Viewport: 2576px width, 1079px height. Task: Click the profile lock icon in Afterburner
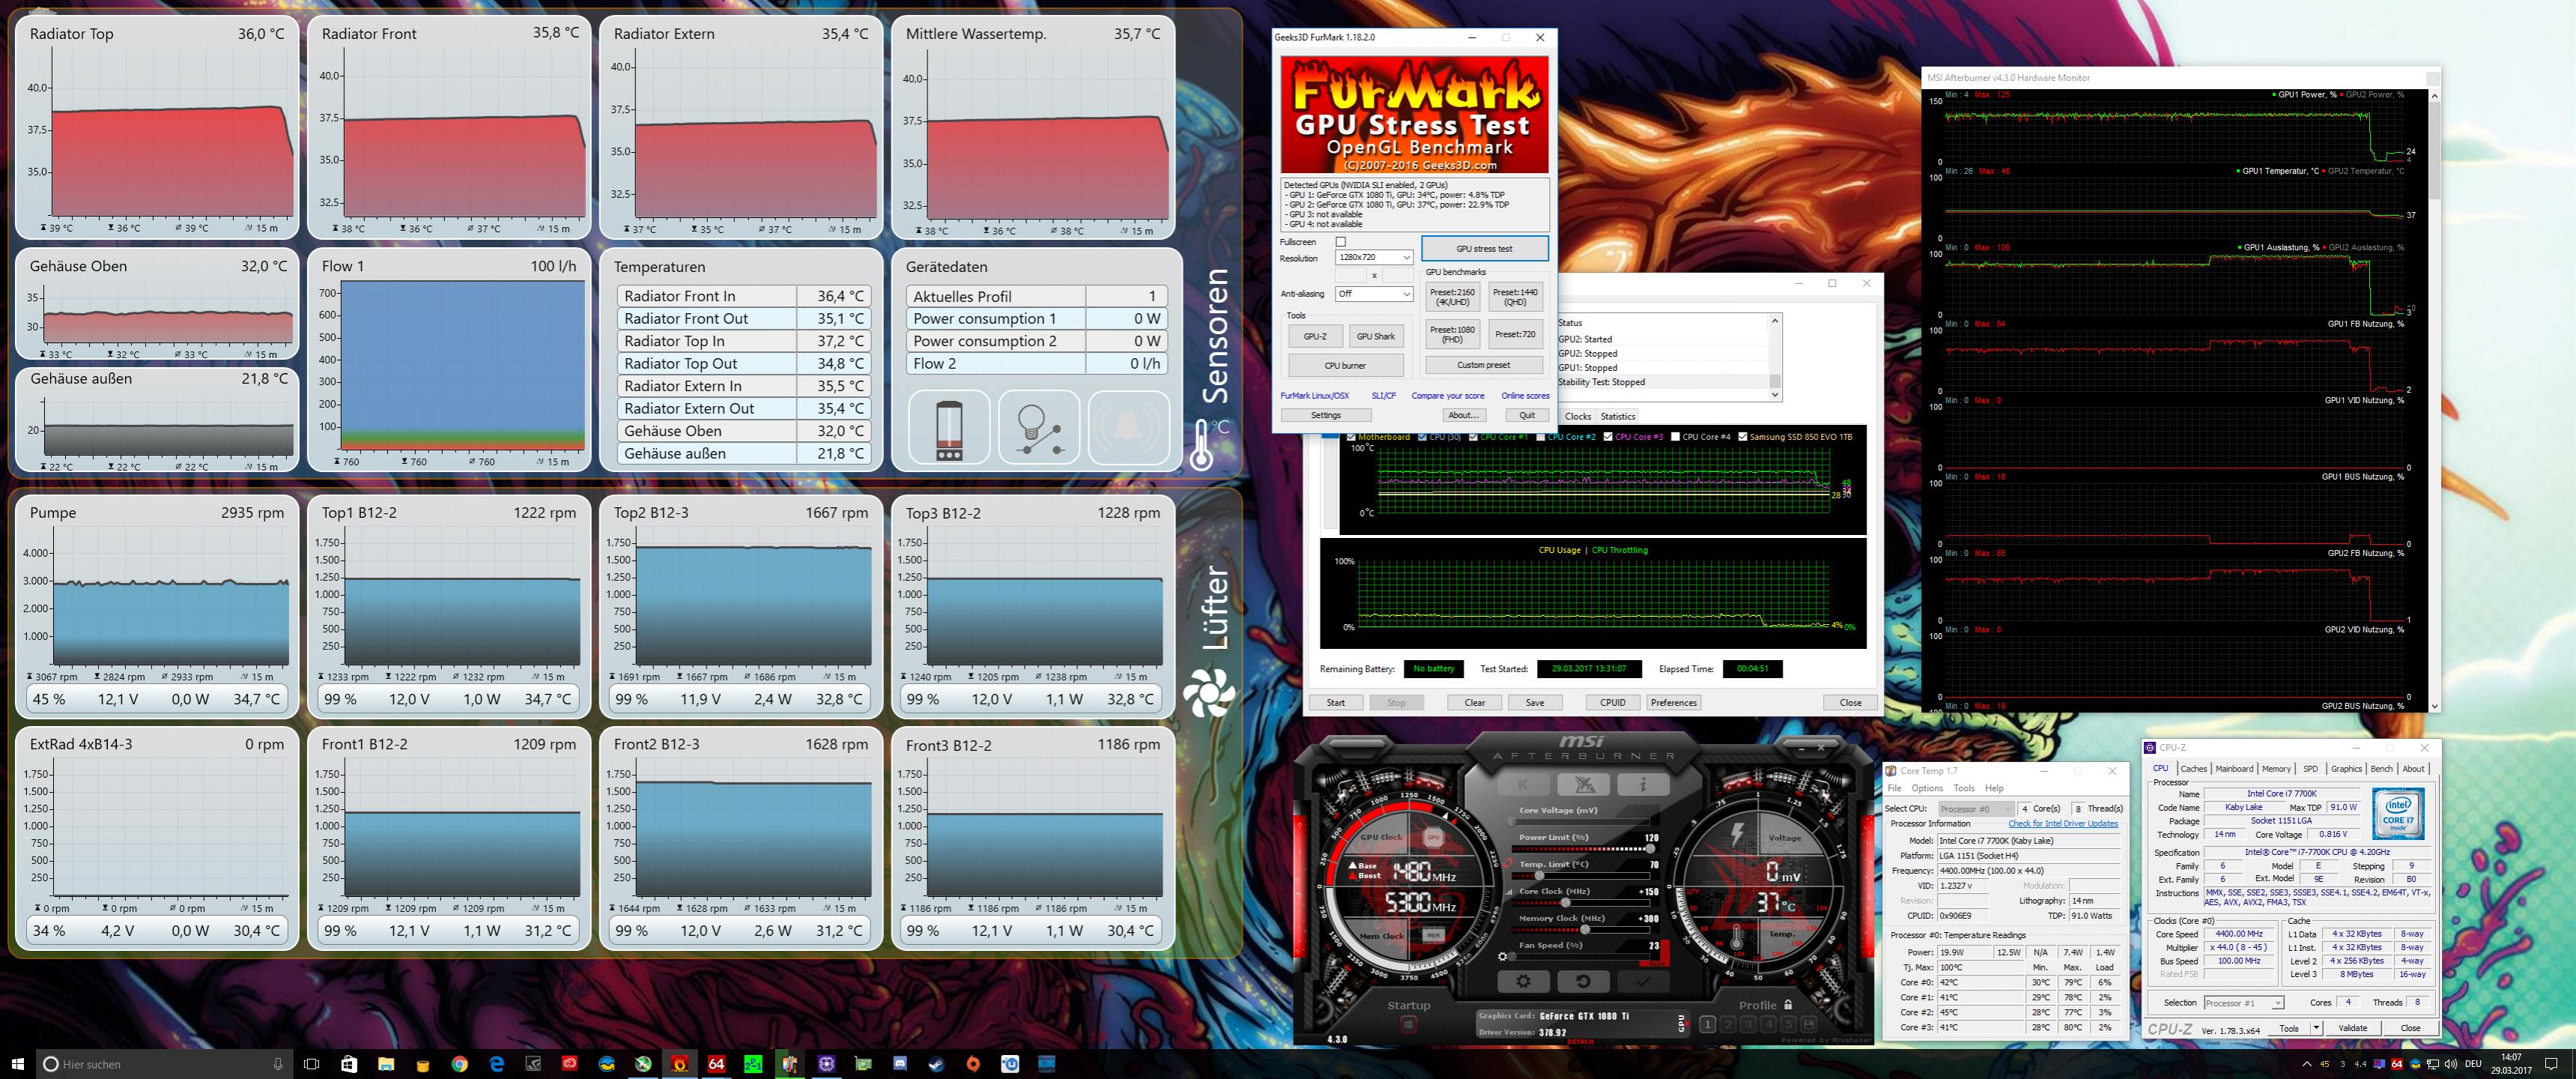(1788, 1005)
